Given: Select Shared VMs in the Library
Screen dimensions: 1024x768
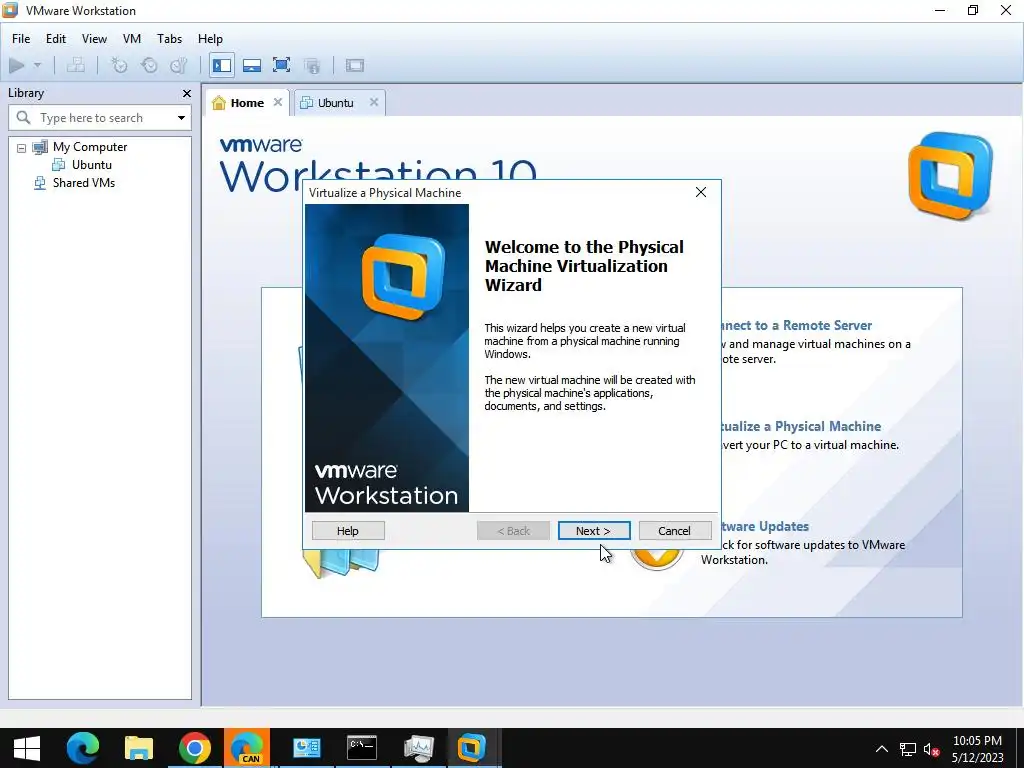Looking at the screenshot, I should 84,183.
